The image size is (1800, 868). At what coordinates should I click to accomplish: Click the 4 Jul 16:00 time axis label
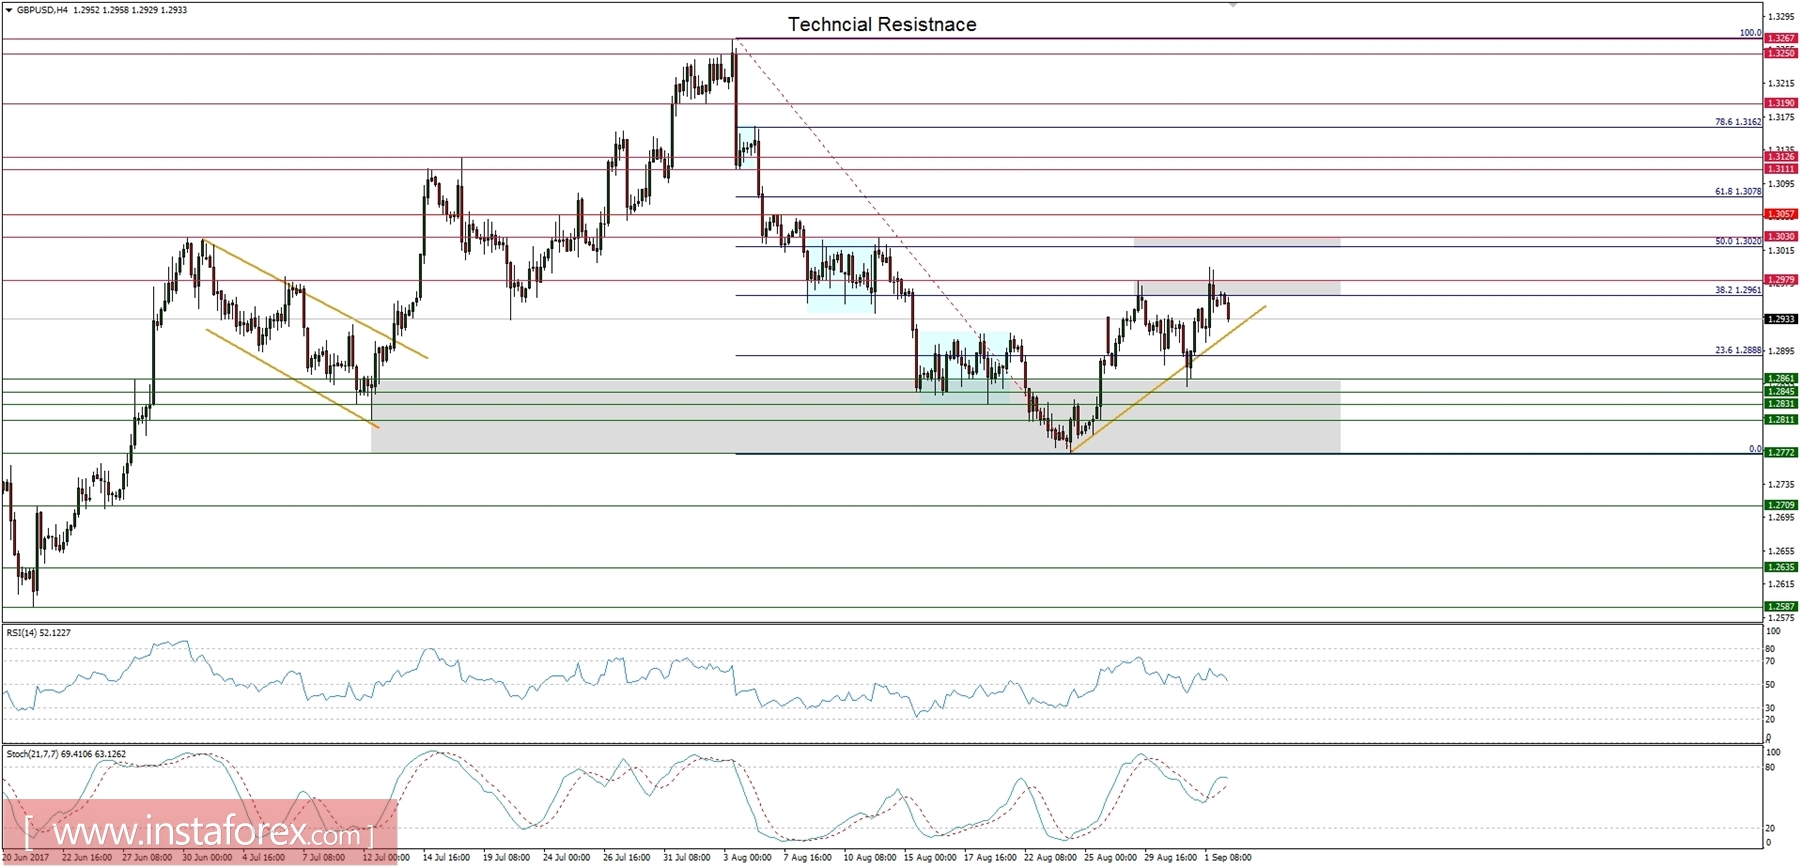point(264,858)
